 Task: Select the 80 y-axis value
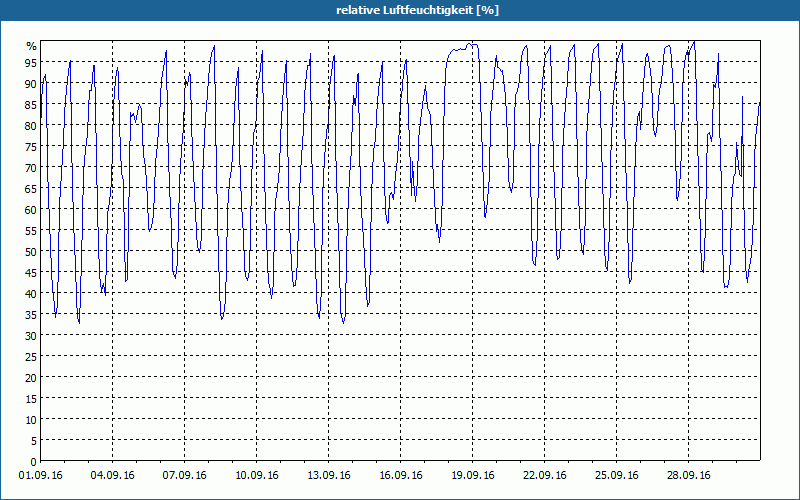point(31,126)
